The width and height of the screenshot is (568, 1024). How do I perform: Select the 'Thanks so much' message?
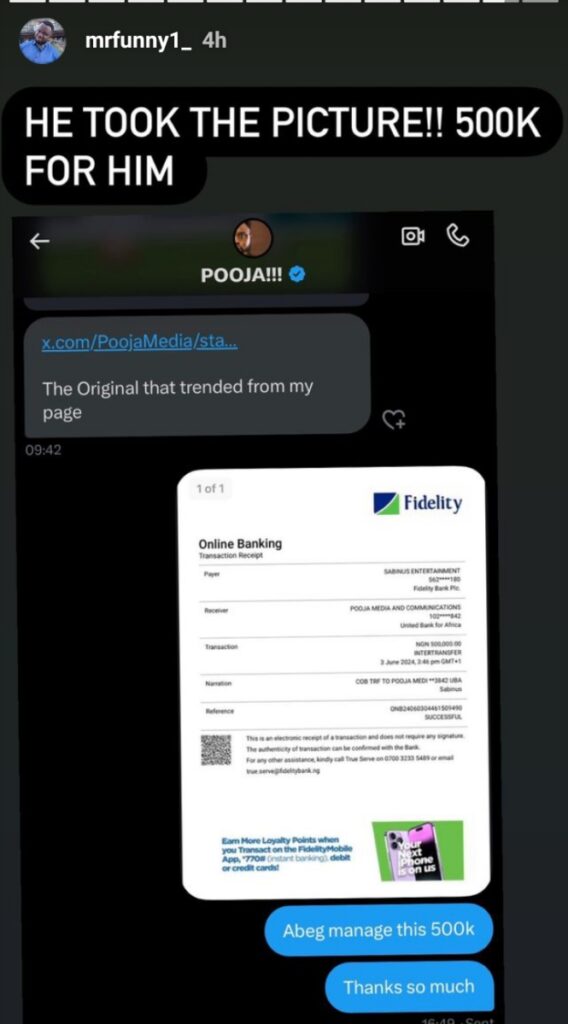[409, 986]
